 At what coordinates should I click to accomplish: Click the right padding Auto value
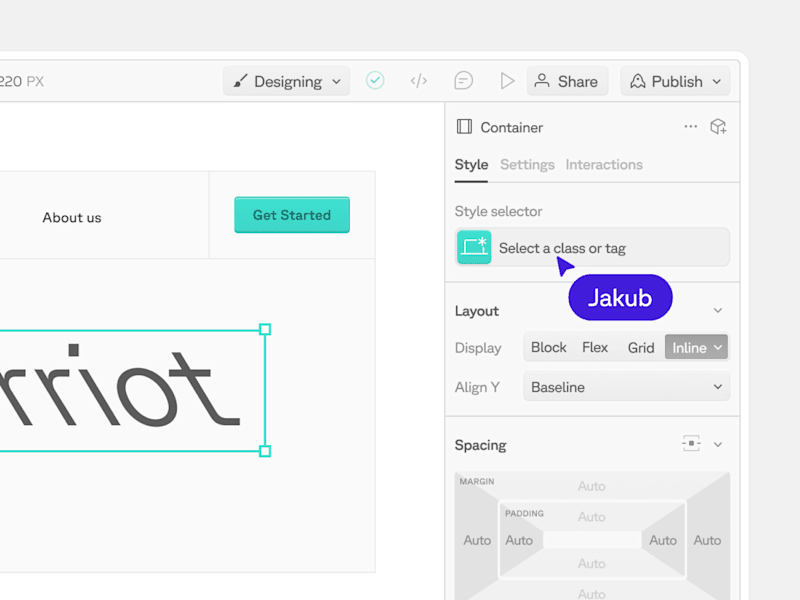(x=663, y=540)
